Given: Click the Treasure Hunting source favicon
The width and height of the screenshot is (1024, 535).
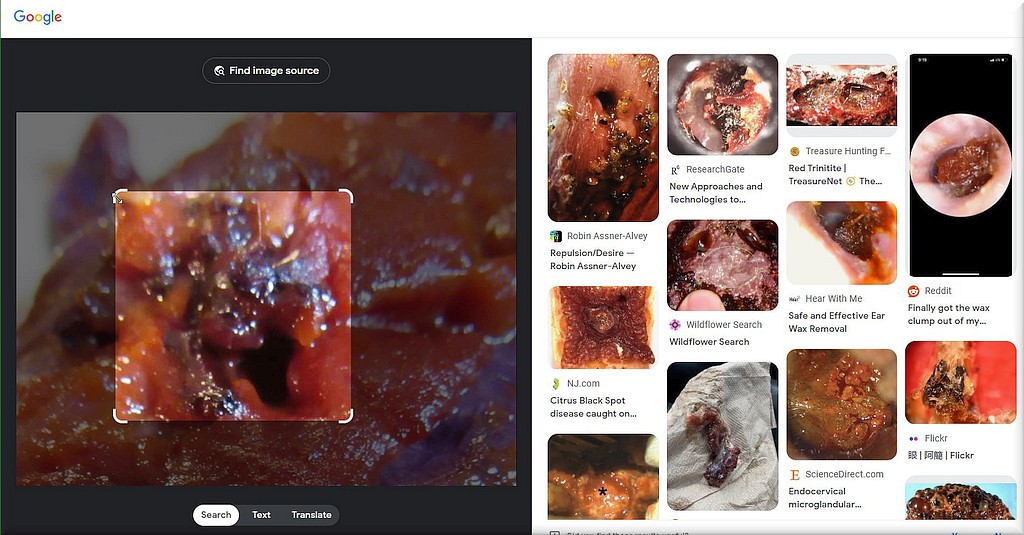Looking at the screenshot, I should pos(795,152).
